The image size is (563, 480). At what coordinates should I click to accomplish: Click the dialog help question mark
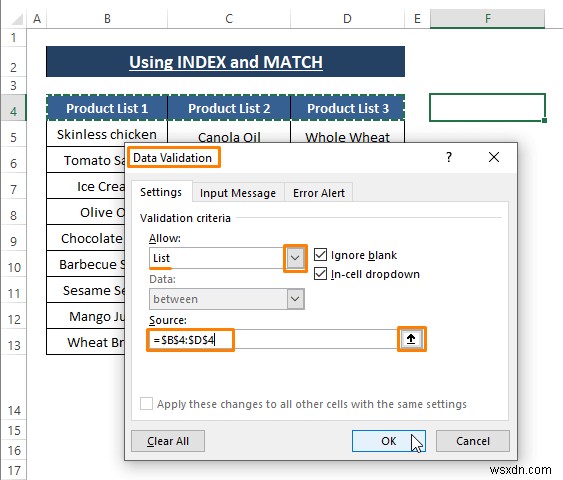coord(449,157)
